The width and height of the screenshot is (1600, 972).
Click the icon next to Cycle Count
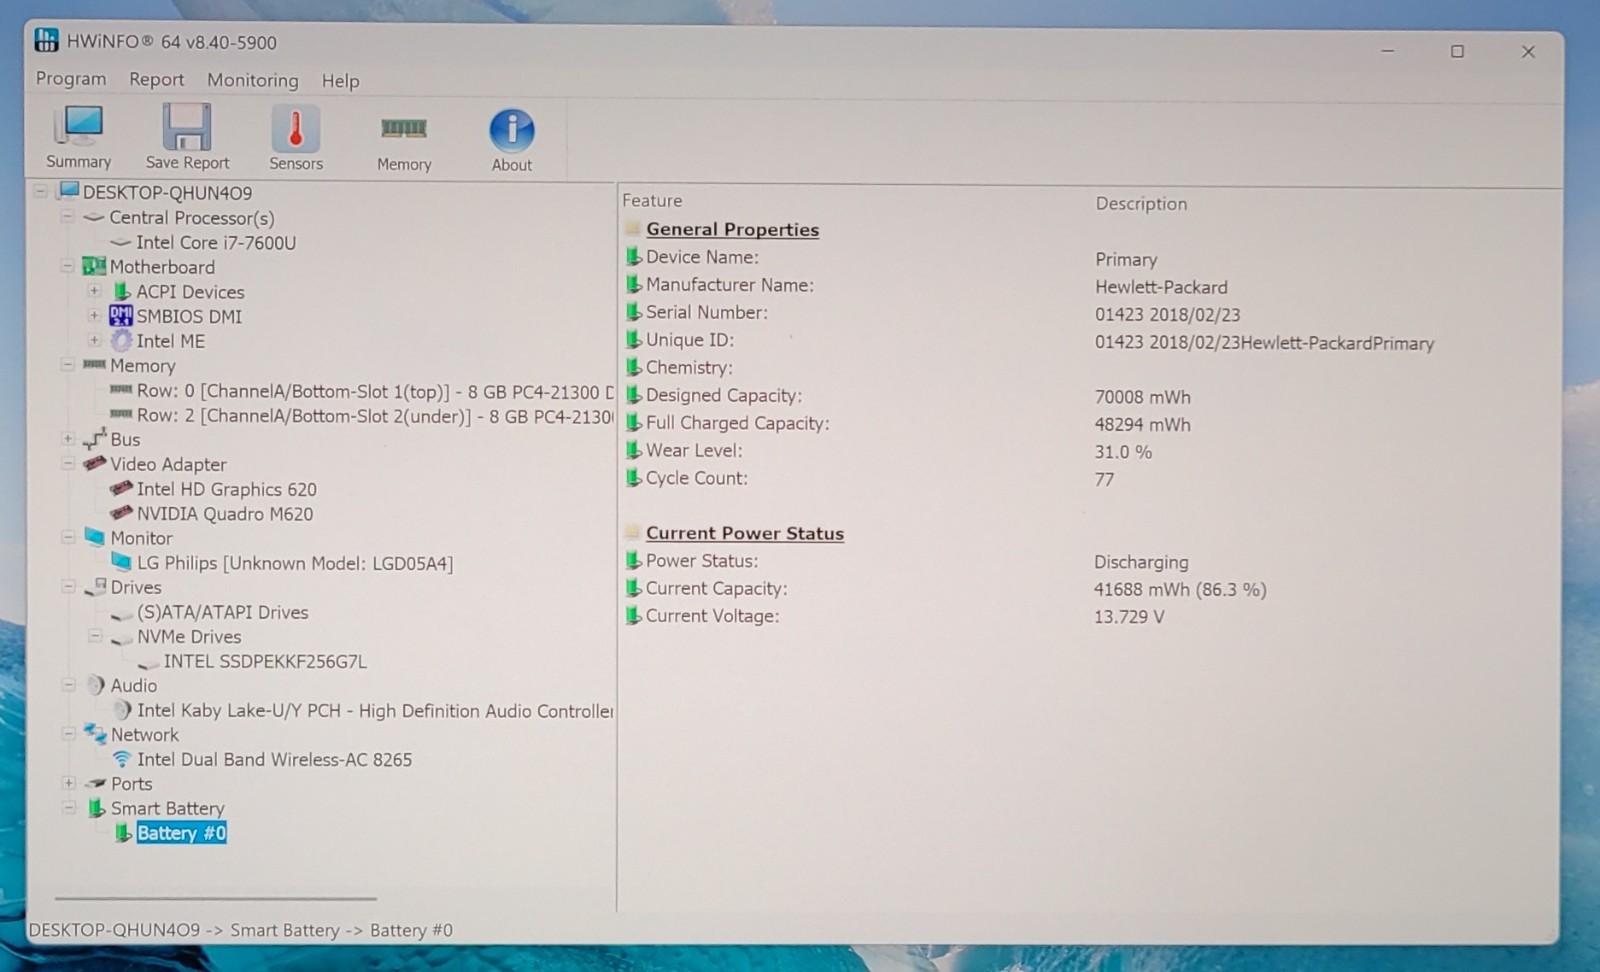click(x=633, y=478)
